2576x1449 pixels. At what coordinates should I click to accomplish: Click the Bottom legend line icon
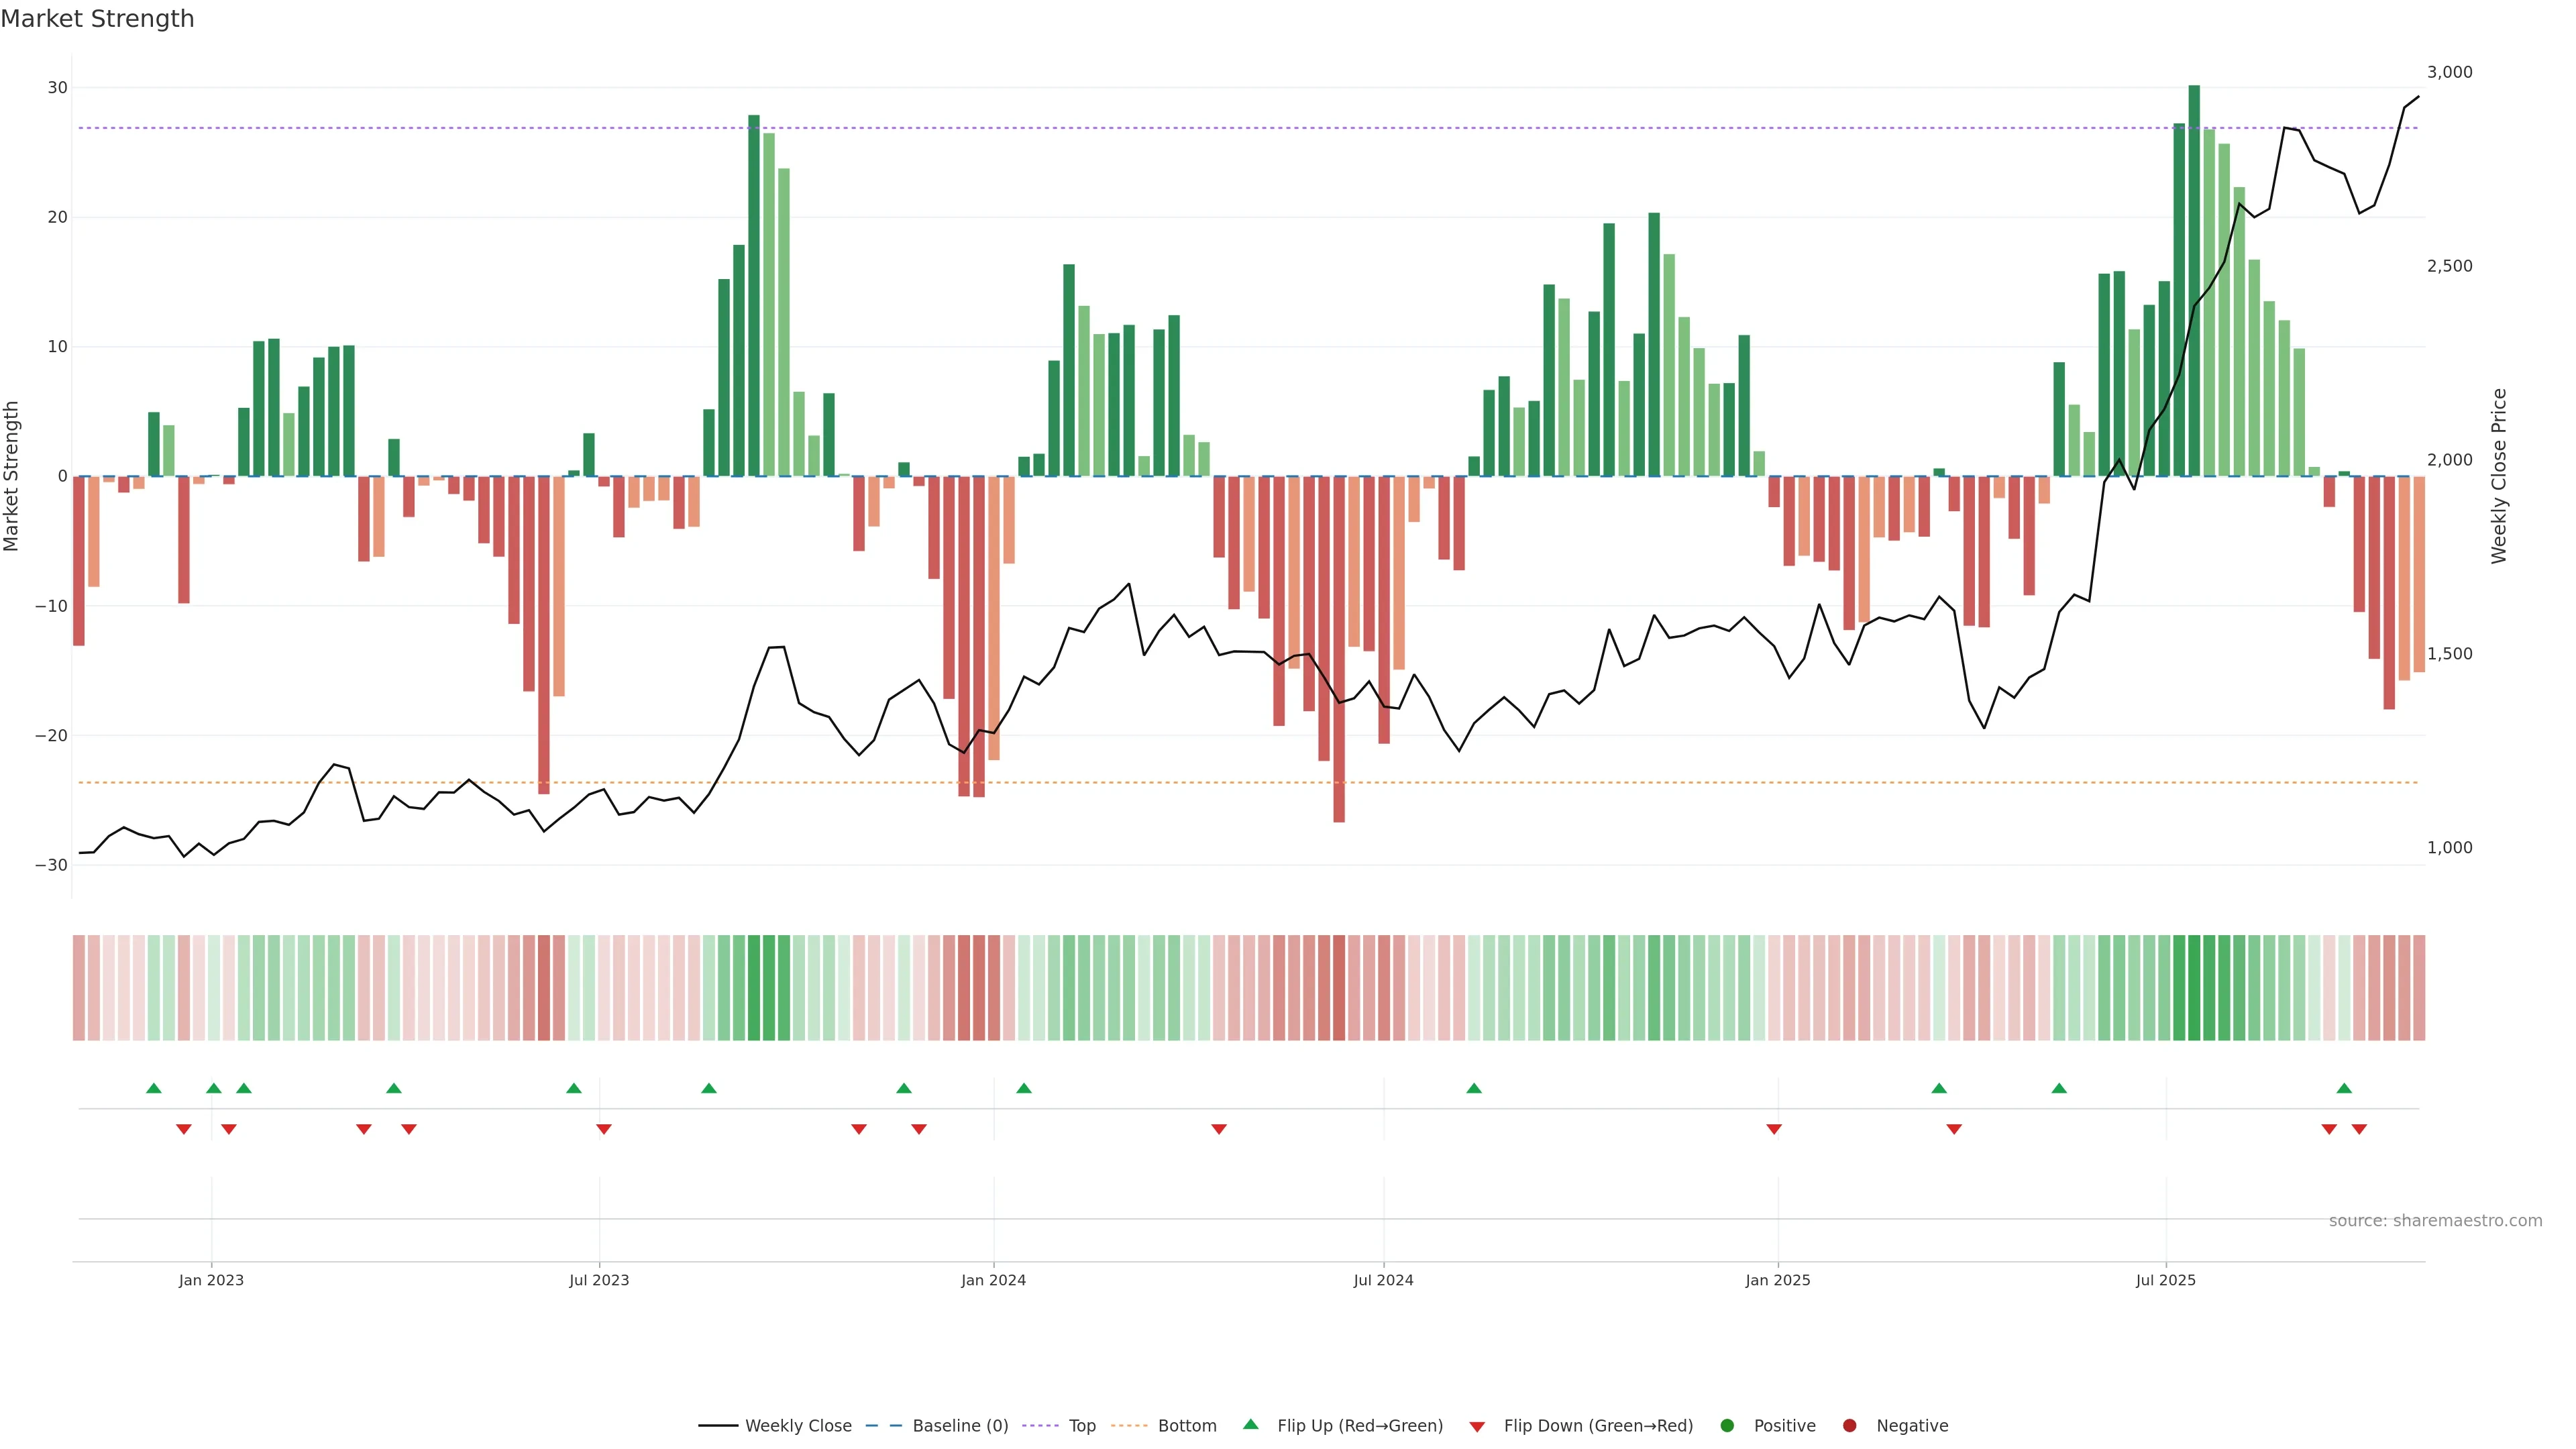tap(1129, 1426)
